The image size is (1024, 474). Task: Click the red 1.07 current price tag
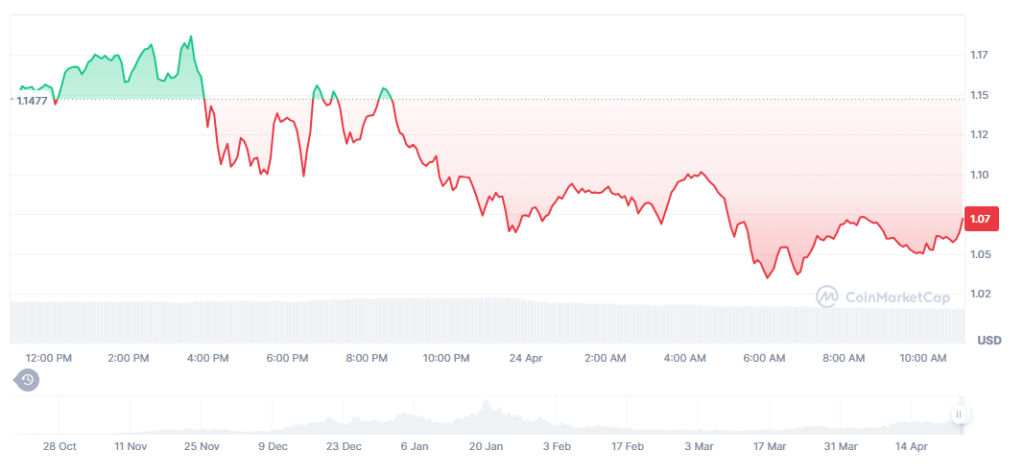981,219
